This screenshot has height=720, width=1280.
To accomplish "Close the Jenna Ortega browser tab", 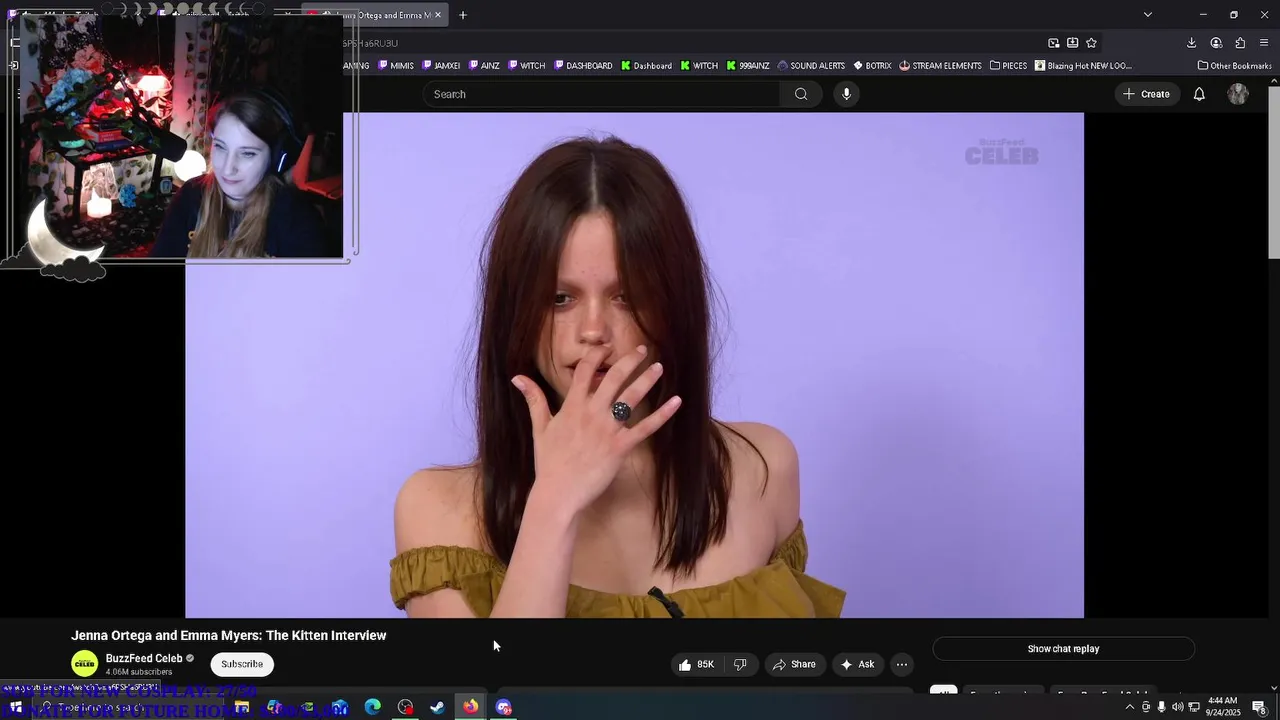I will coord(437,15).
